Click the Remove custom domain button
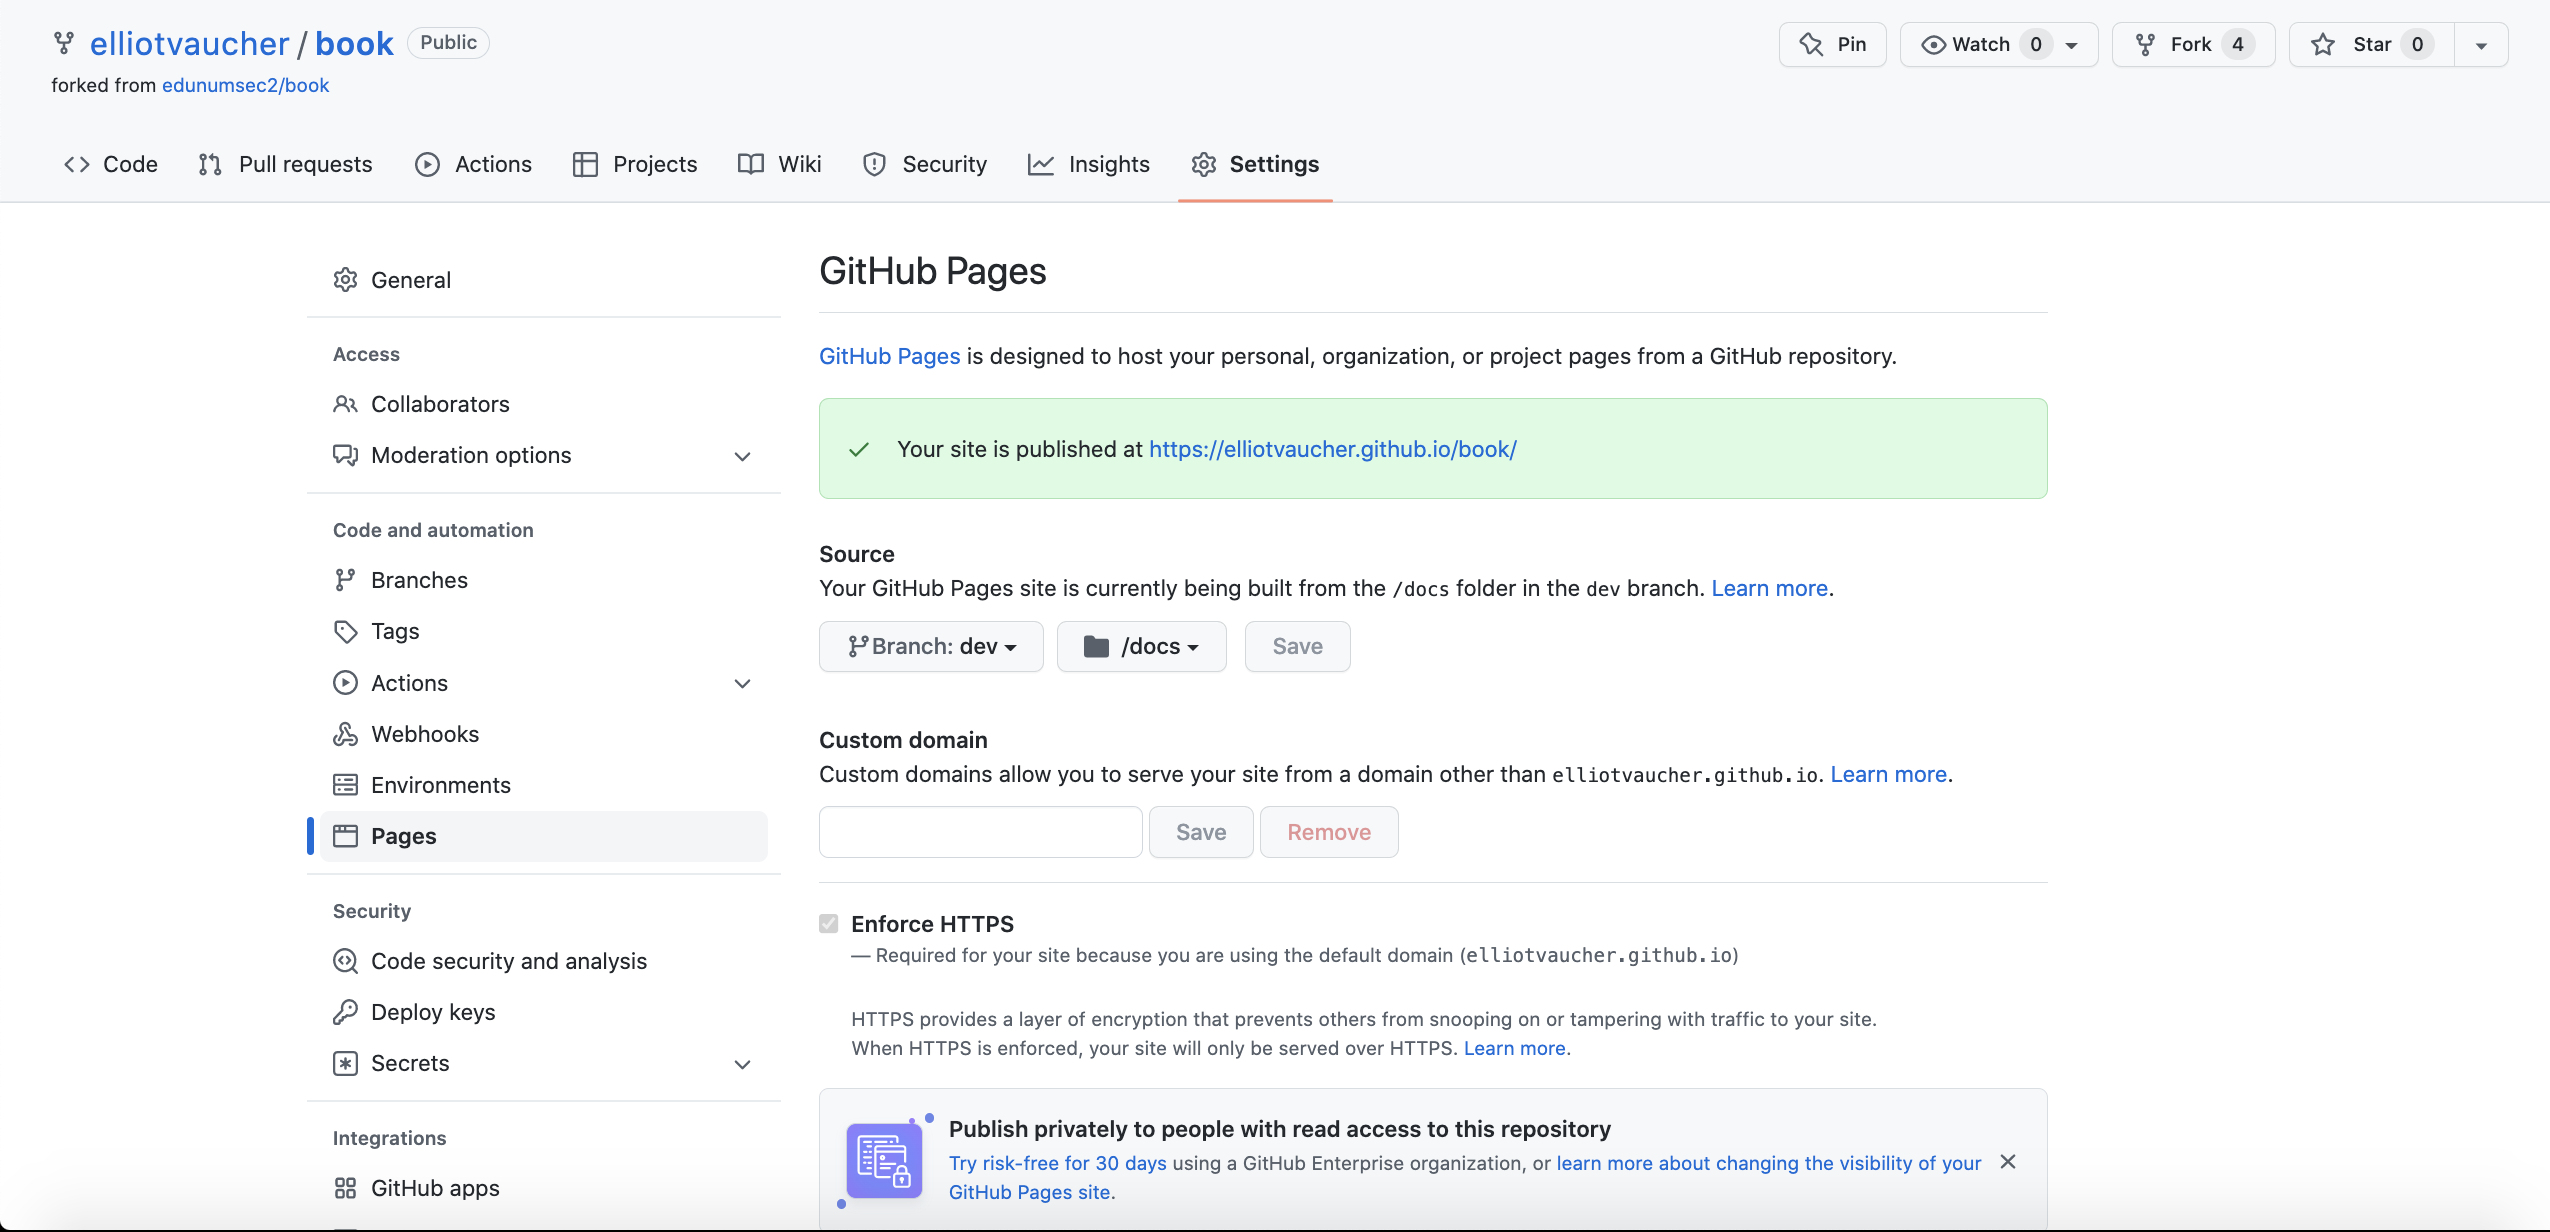The image size is (2550, 1232). (1329, 832)
